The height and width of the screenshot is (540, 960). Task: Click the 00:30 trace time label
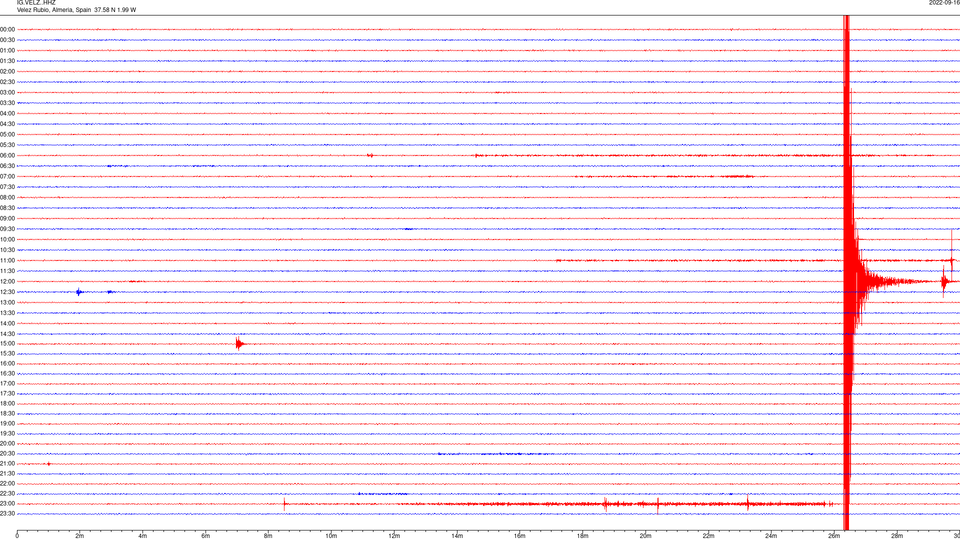tap(7, 40)
